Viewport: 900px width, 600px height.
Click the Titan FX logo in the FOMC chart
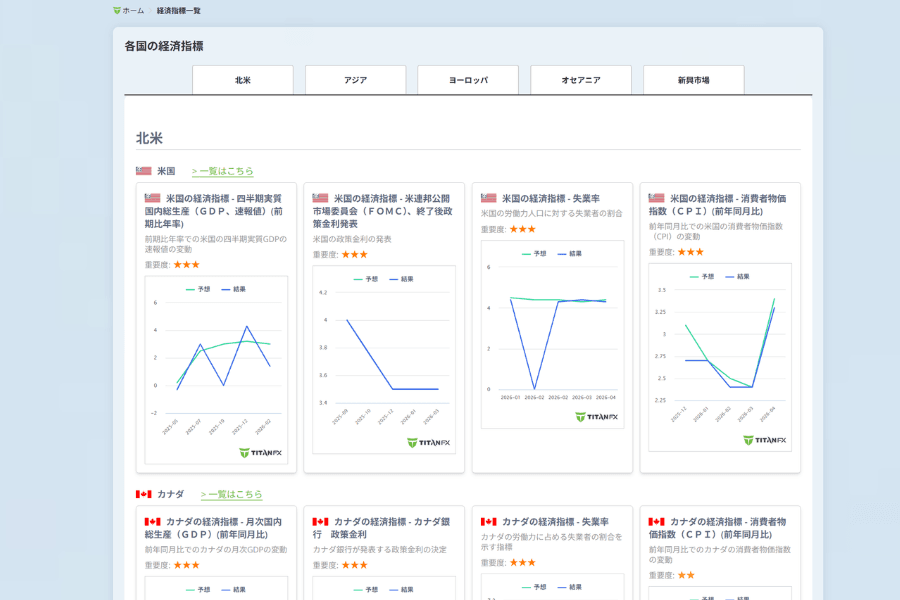click(x=429, y=442)
